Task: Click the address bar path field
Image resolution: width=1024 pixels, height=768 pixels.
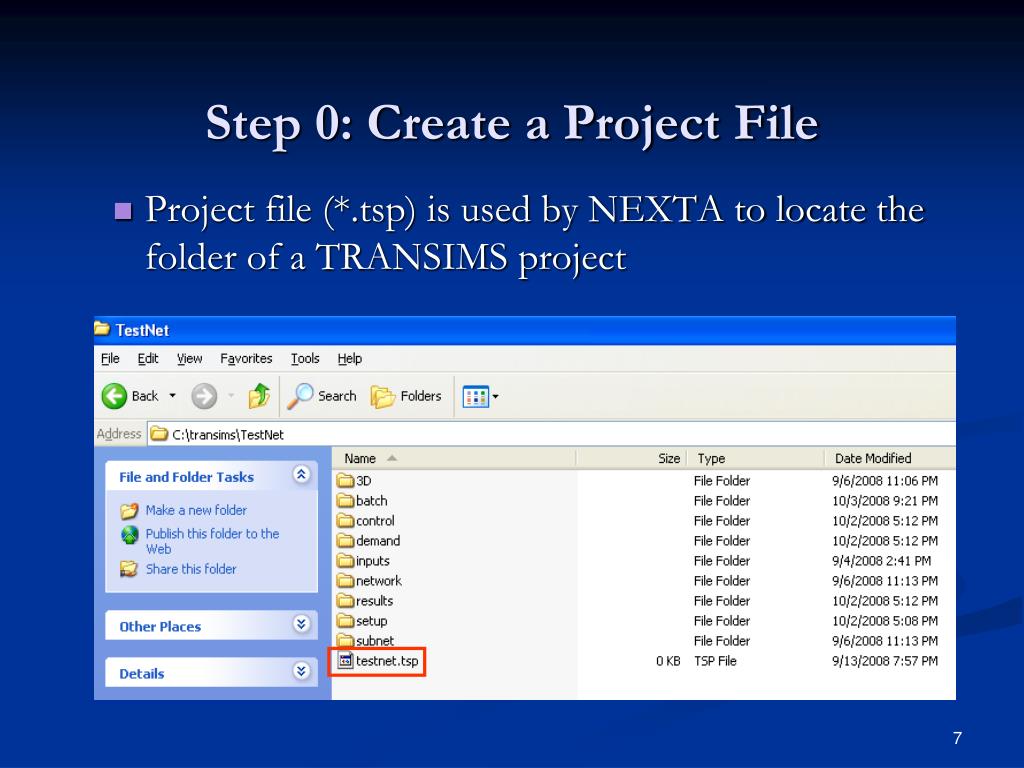Action: [552, 434]
